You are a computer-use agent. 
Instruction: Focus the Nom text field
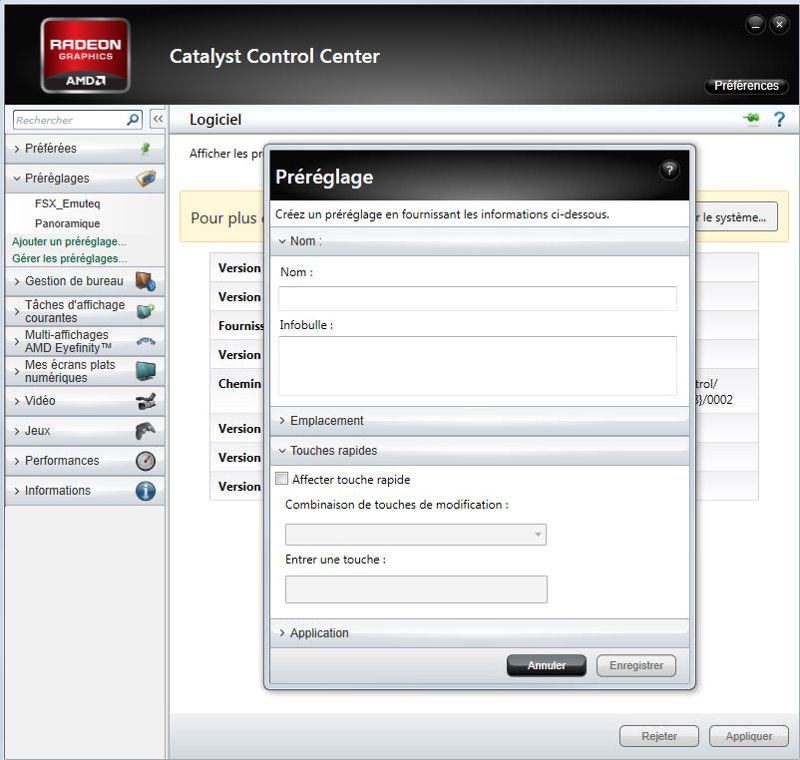(x=478, y=298)
